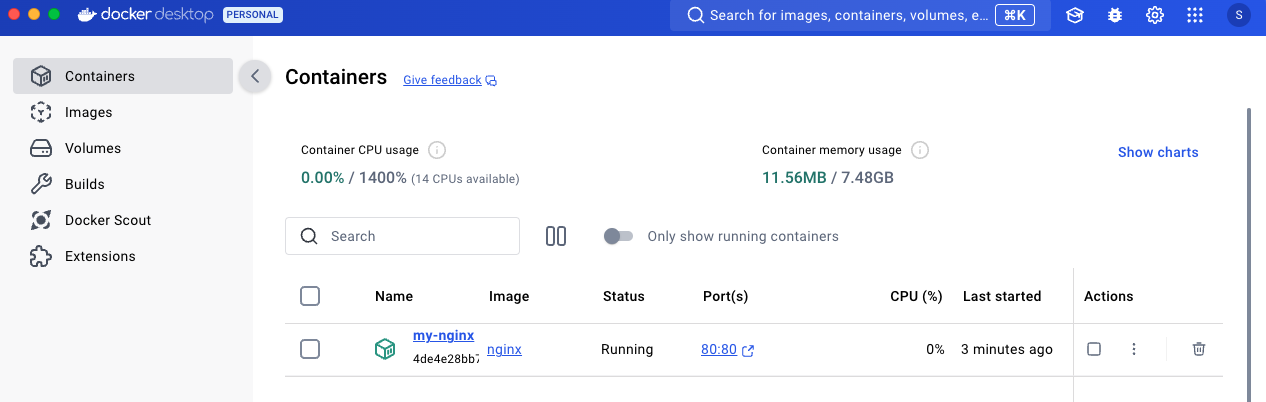Open the Troubleshoot bug icon
Viewport: 1266px width, 402px height.
click(1115, 16)
